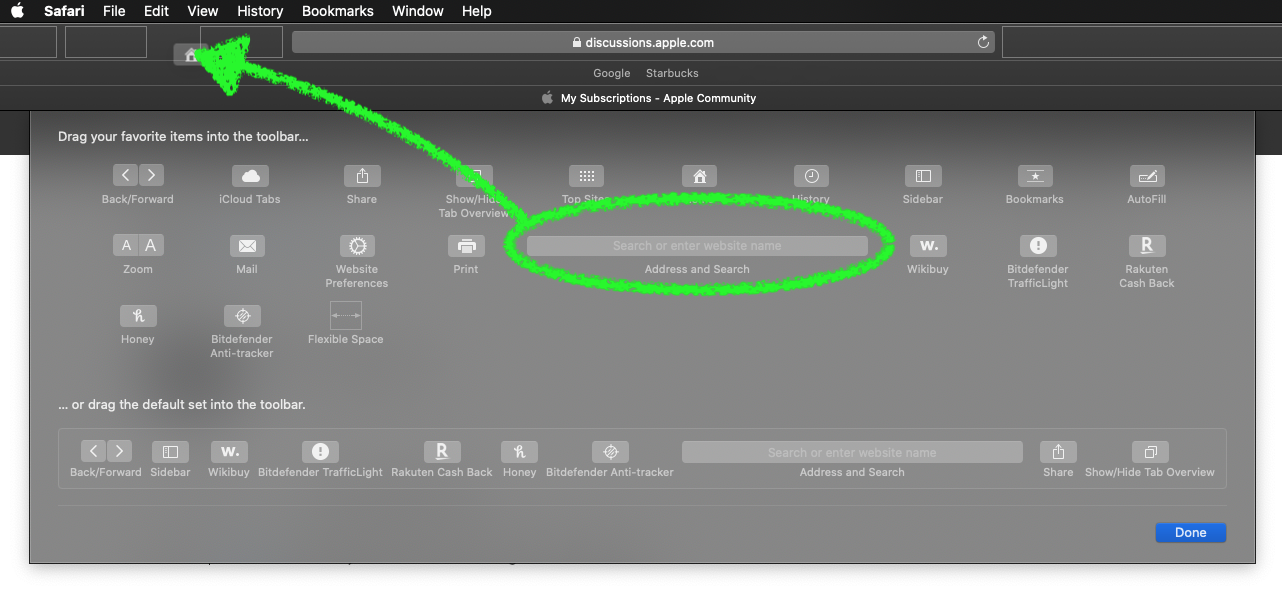Click the Forward arrow in the palette's Back/Forward item
Screen dimensions: 1282x590
tap(151, 175)
